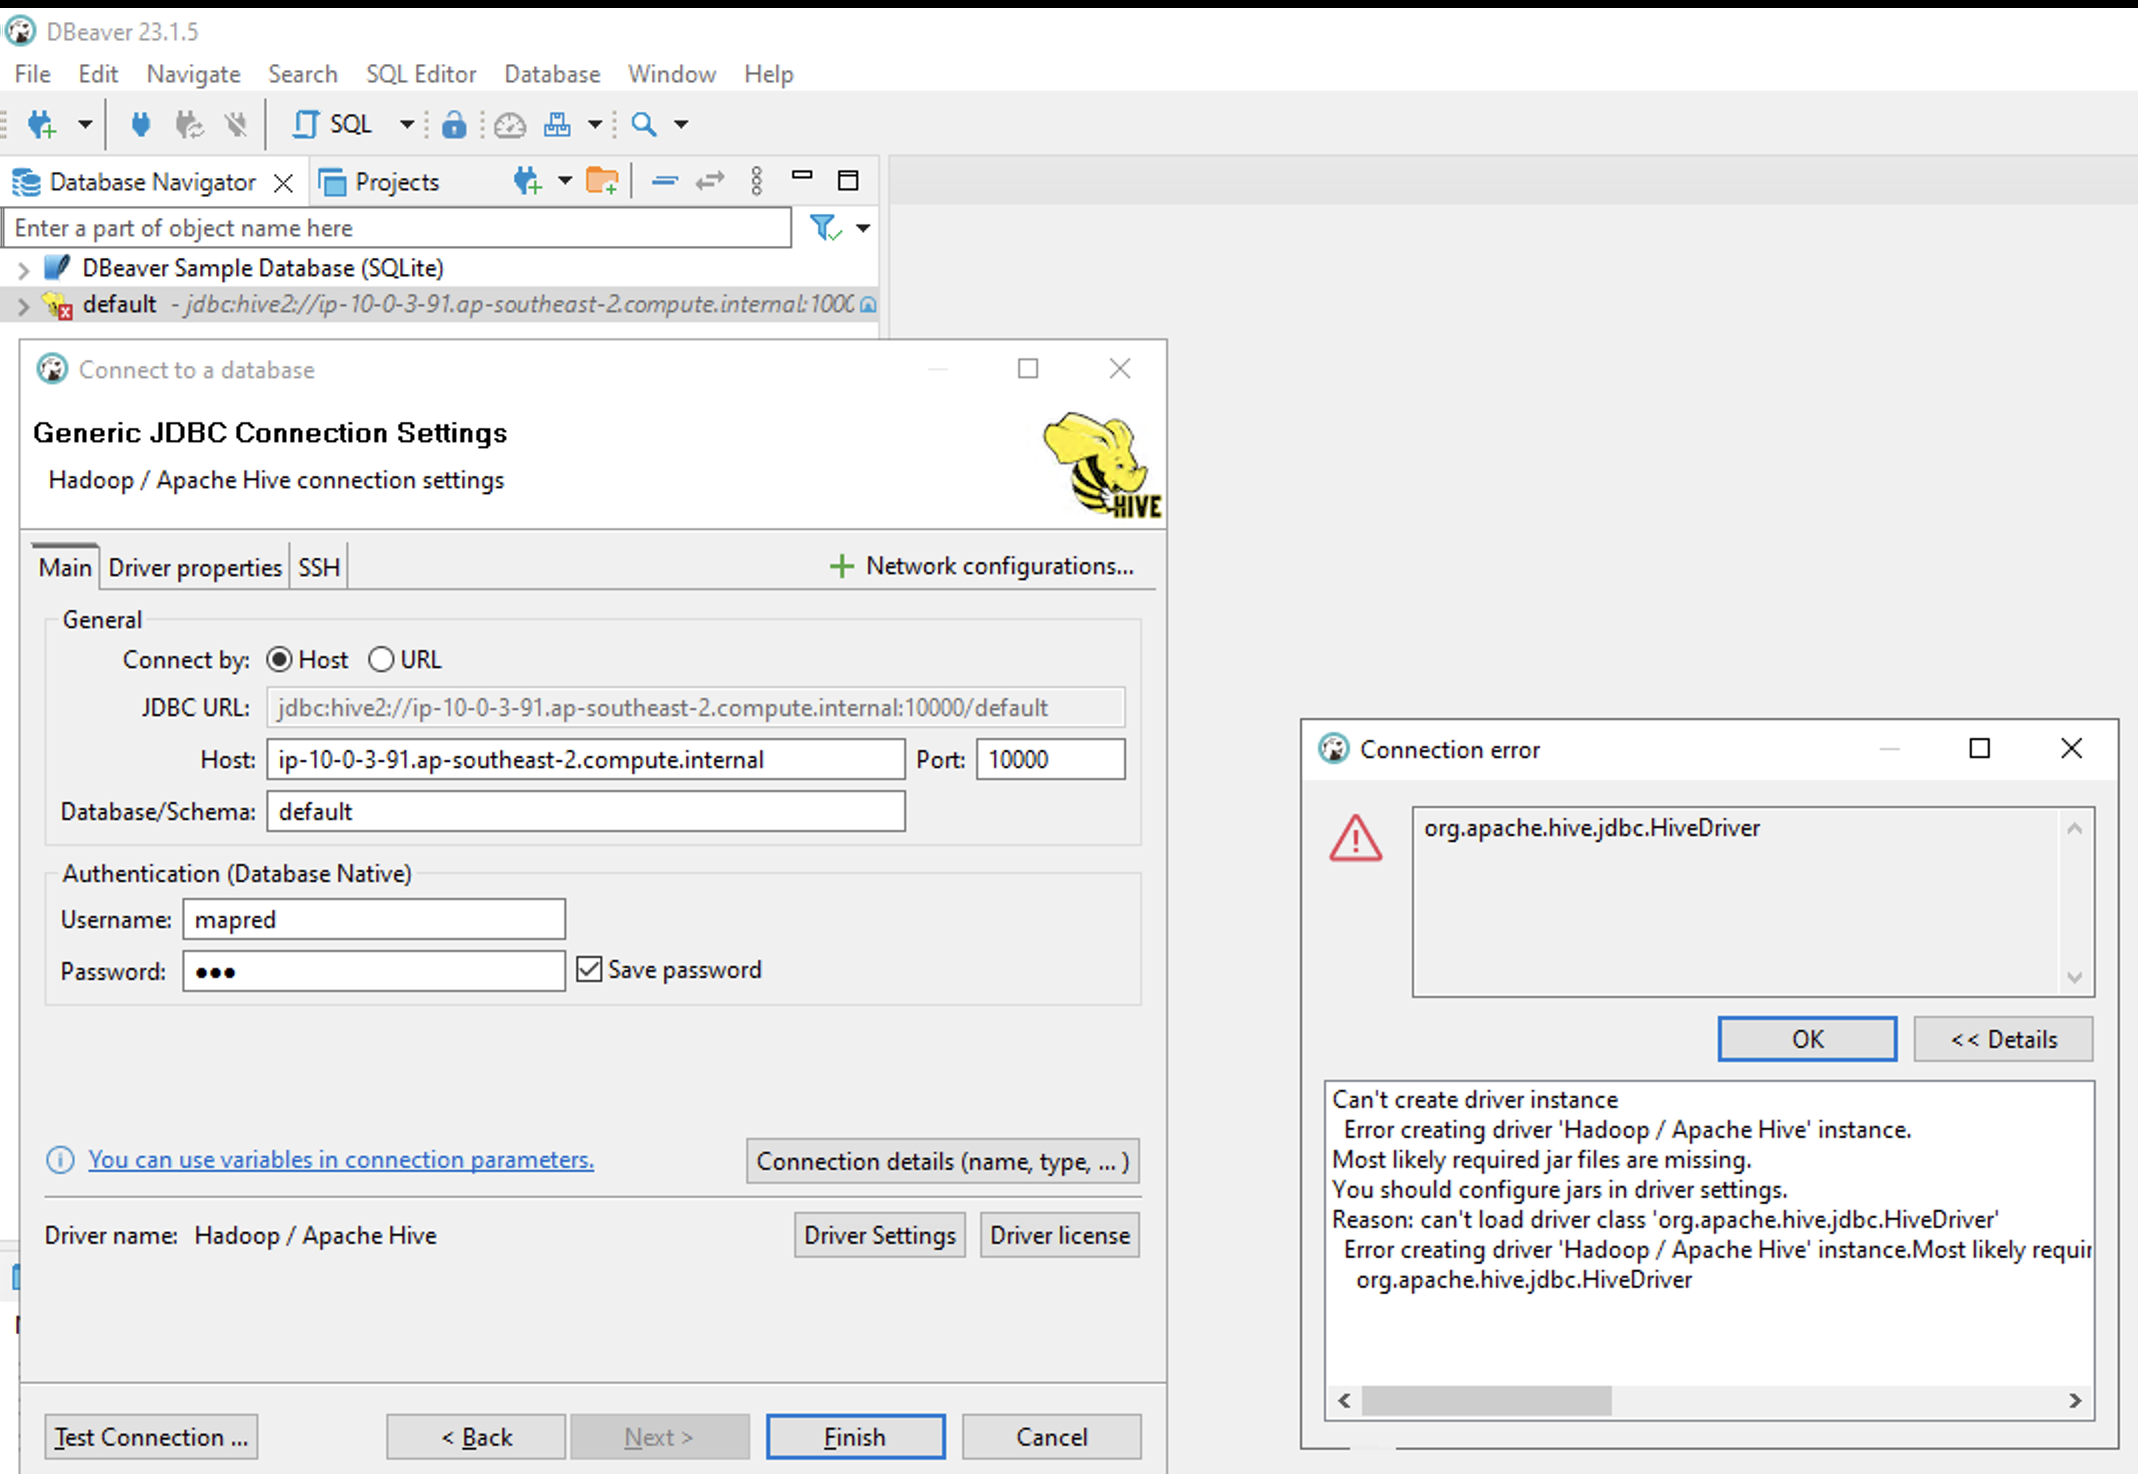2138x1474 pixels.
Task: Open the variables in connection parameters link
Action: 340,1160
